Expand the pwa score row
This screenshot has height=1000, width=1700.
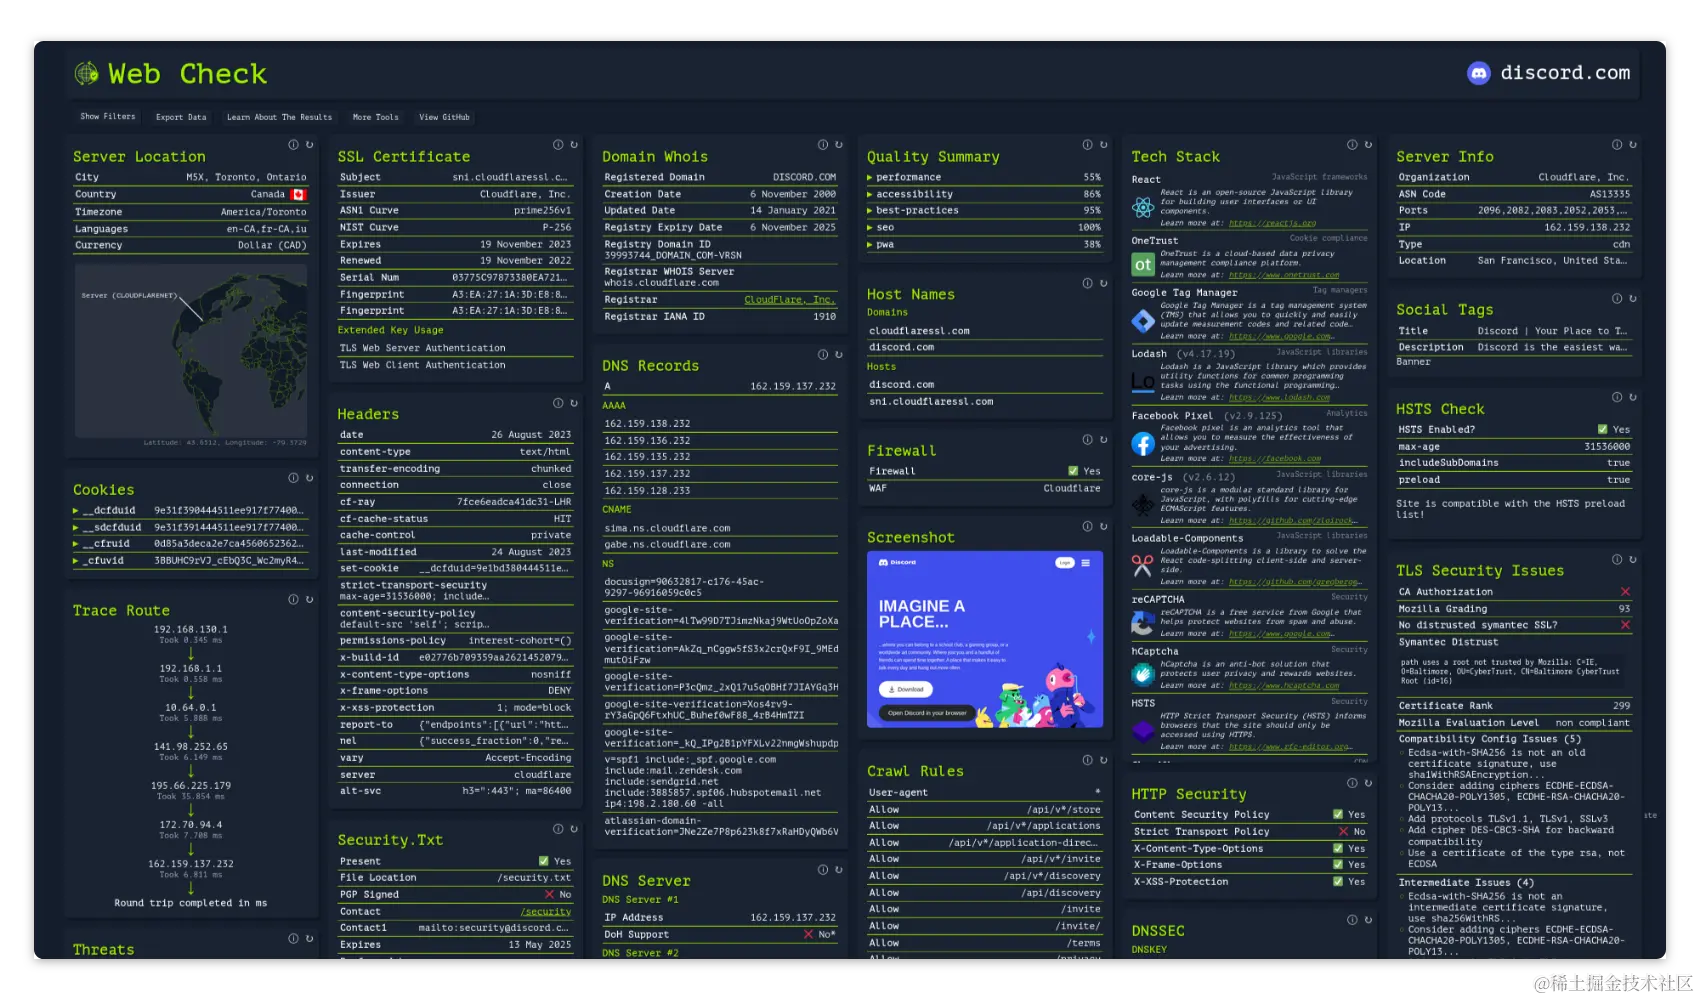tap(984, 244)
